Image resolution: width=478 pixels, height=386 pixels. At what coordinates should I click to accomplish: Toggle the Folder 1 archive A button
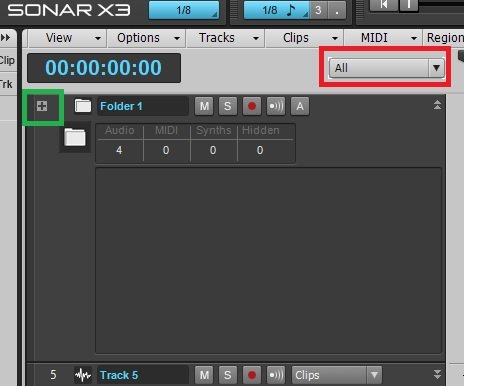[300, 106]
